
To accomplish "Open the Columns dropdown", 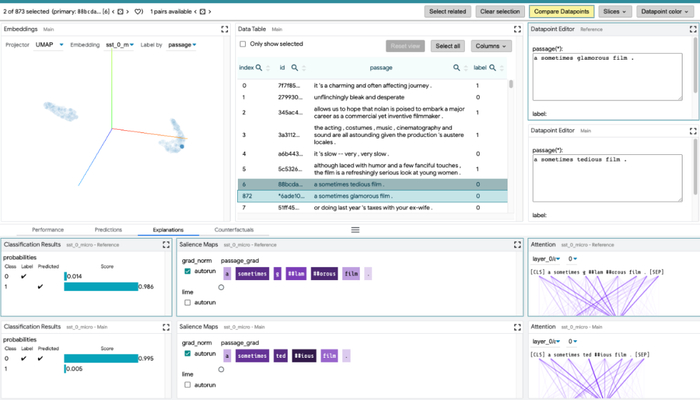I will point(491,46).
